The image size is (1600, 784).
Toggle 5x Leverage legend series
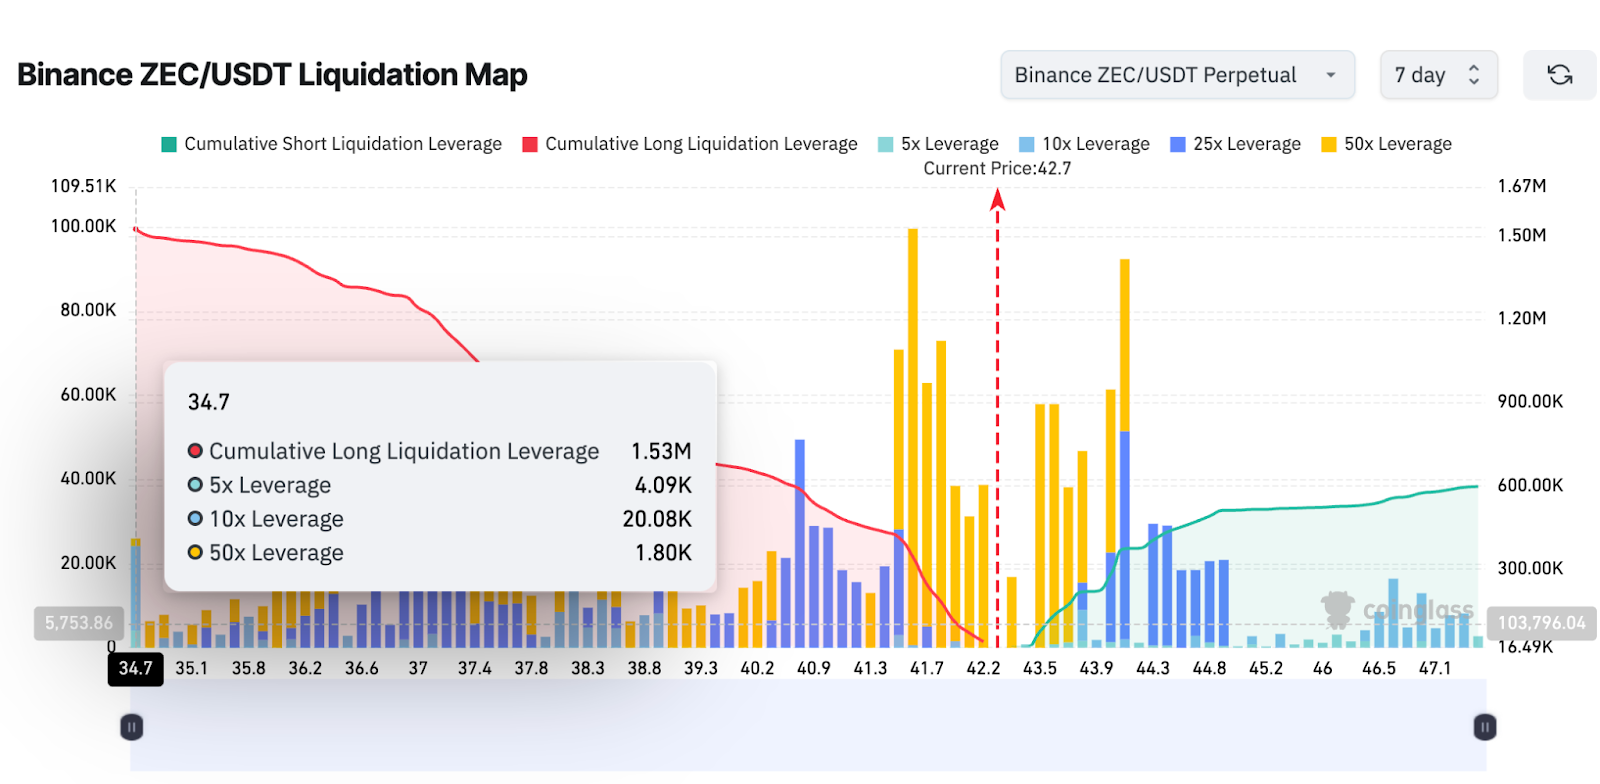pyautogui.click(x=938, y=144)
